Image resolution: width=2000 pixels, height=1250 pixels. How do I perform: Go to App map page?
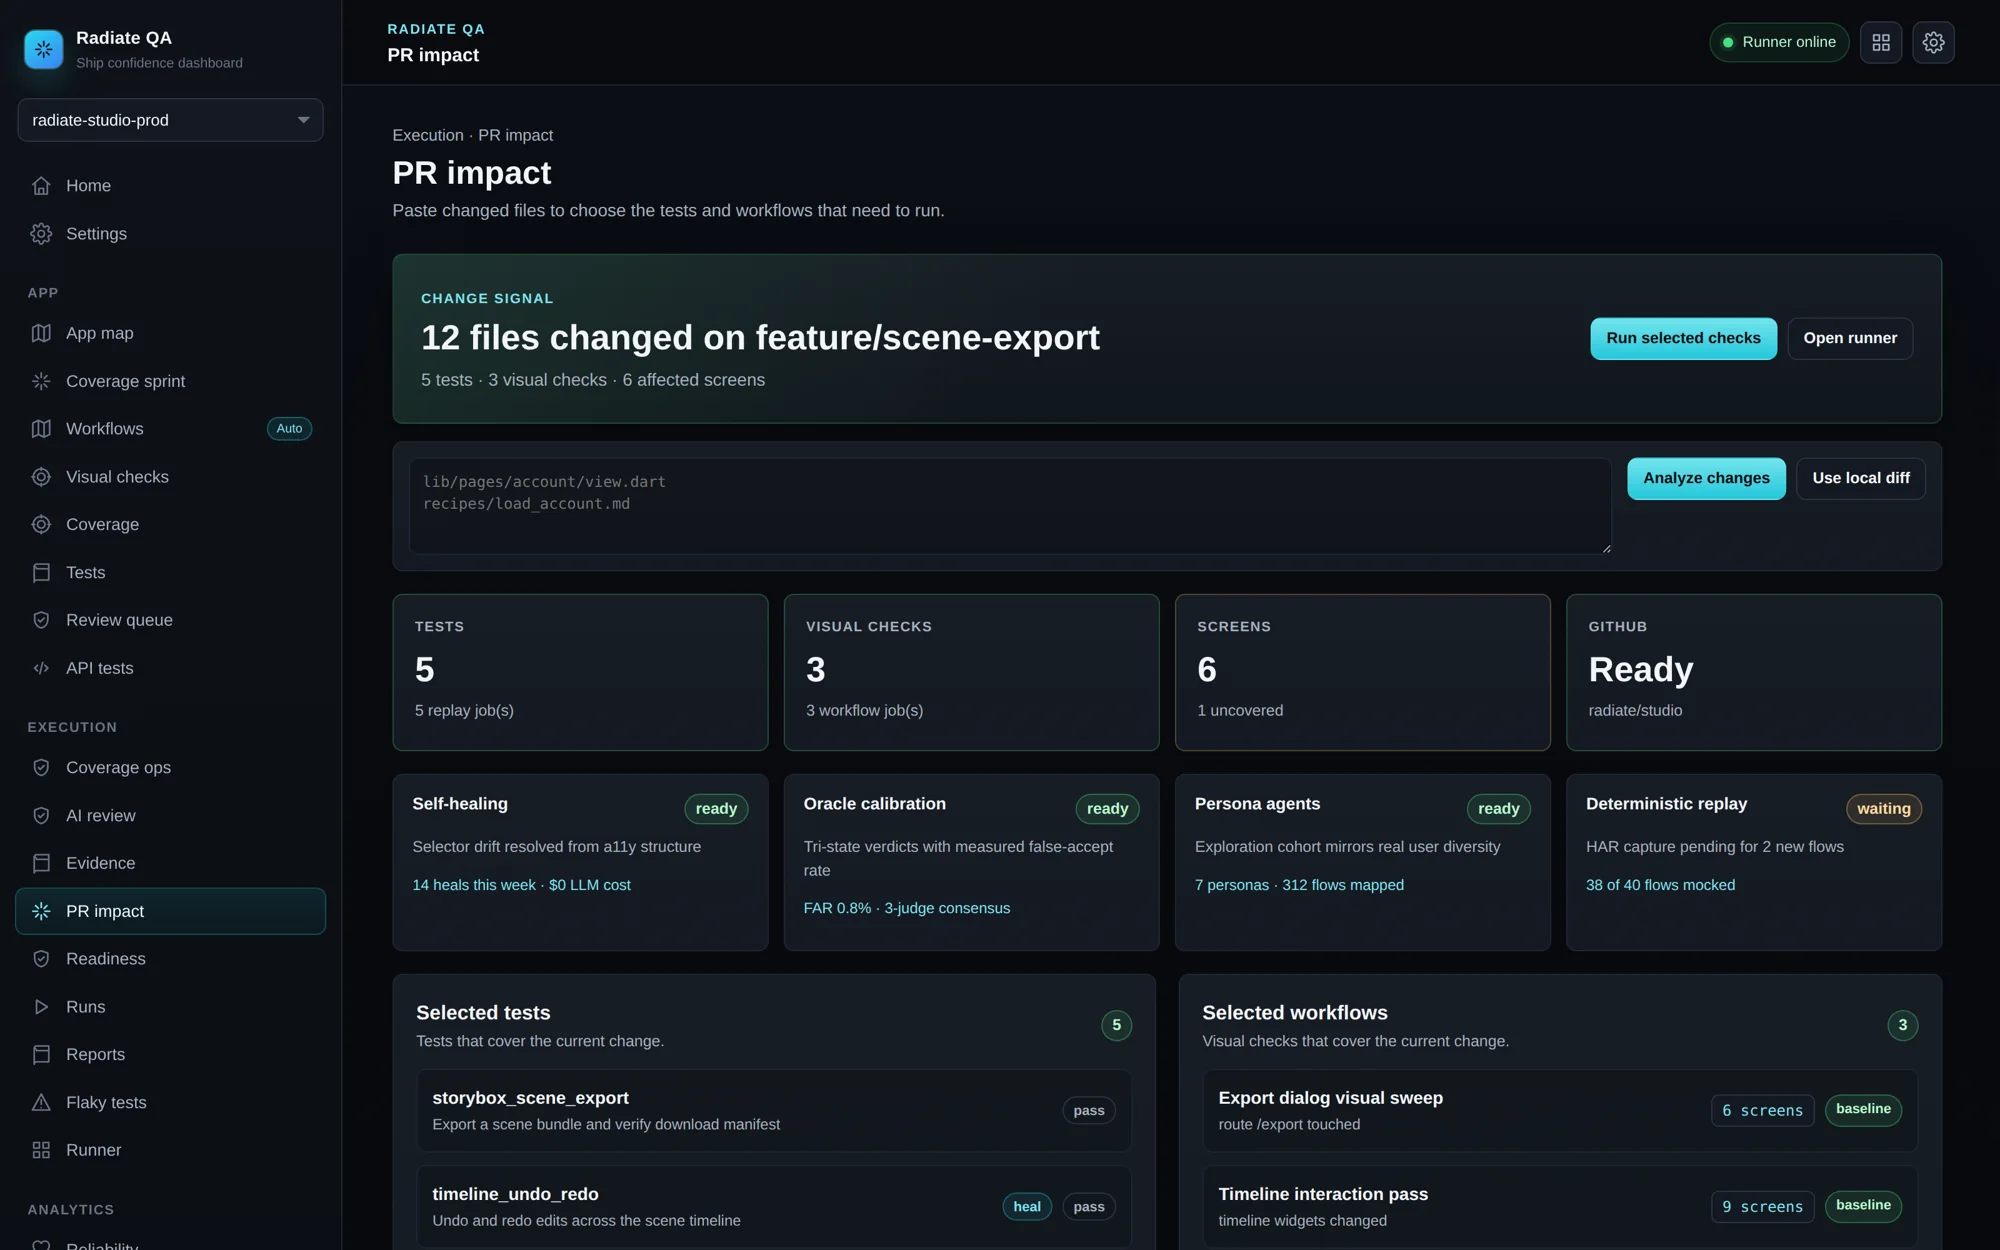click(170, 333)
